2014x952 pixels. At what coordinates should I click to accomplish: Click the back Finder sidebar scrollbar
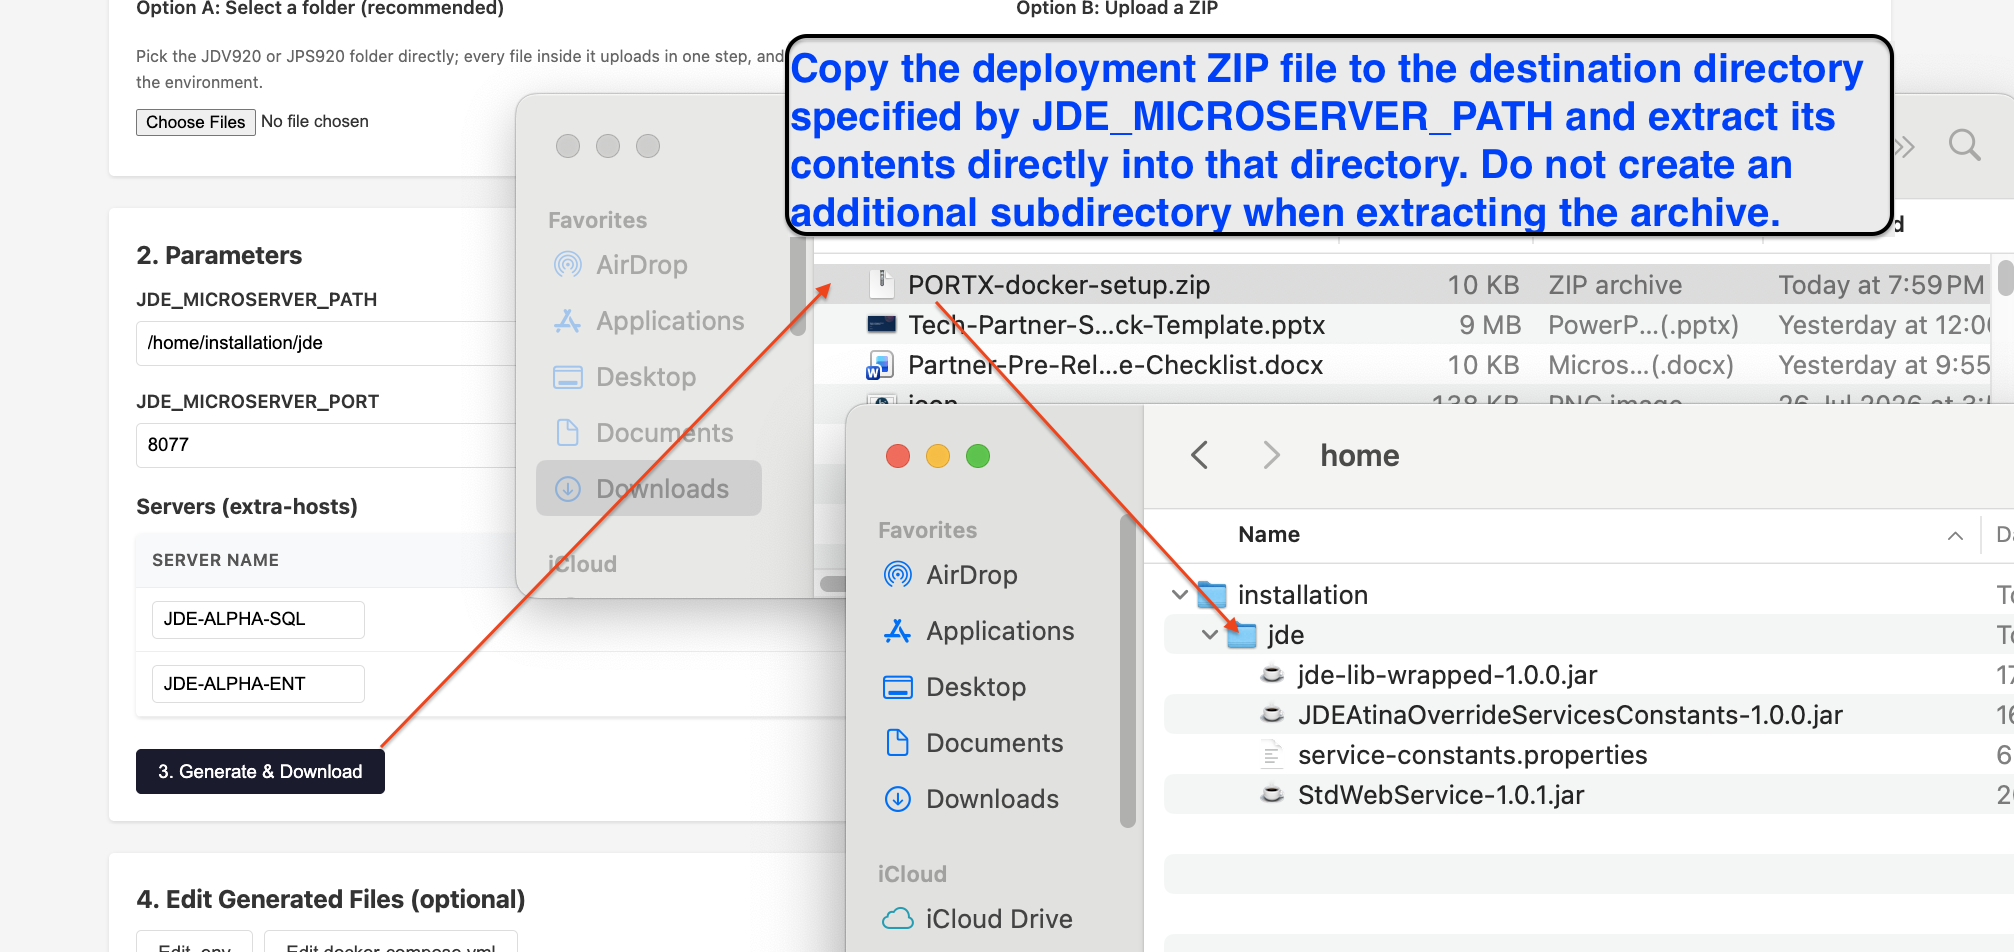click(x=798, y=285)
